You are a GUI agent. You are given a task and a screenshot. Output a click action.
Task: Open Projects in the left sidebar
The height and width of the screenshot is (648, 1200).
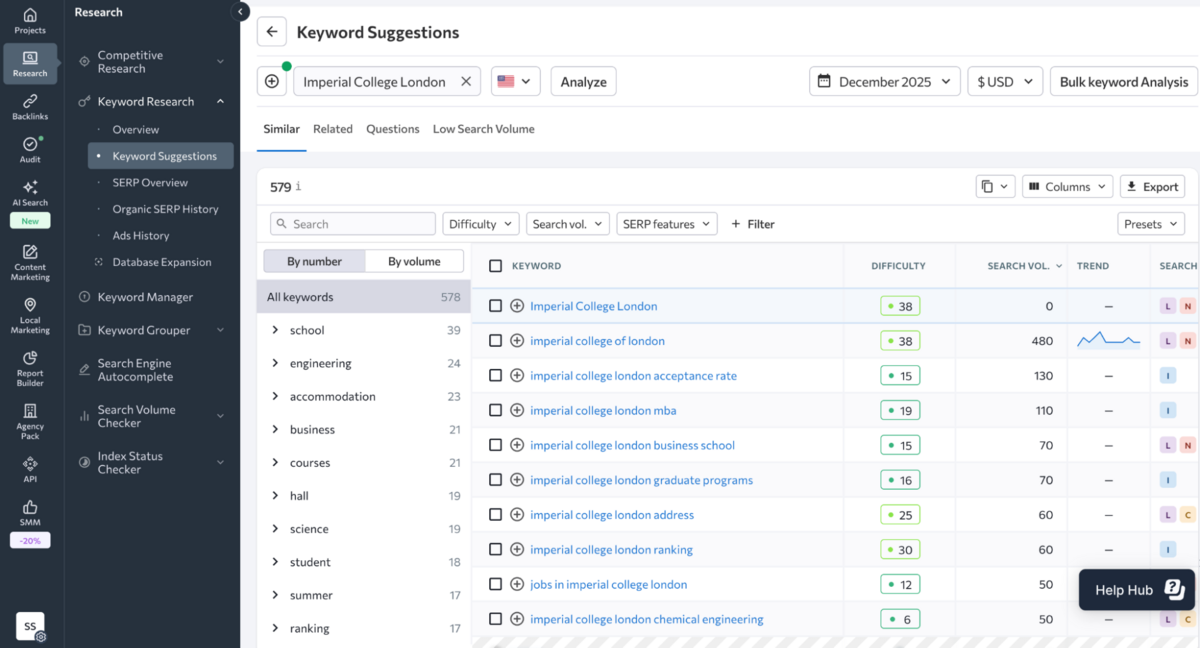(x=30, y=21)
